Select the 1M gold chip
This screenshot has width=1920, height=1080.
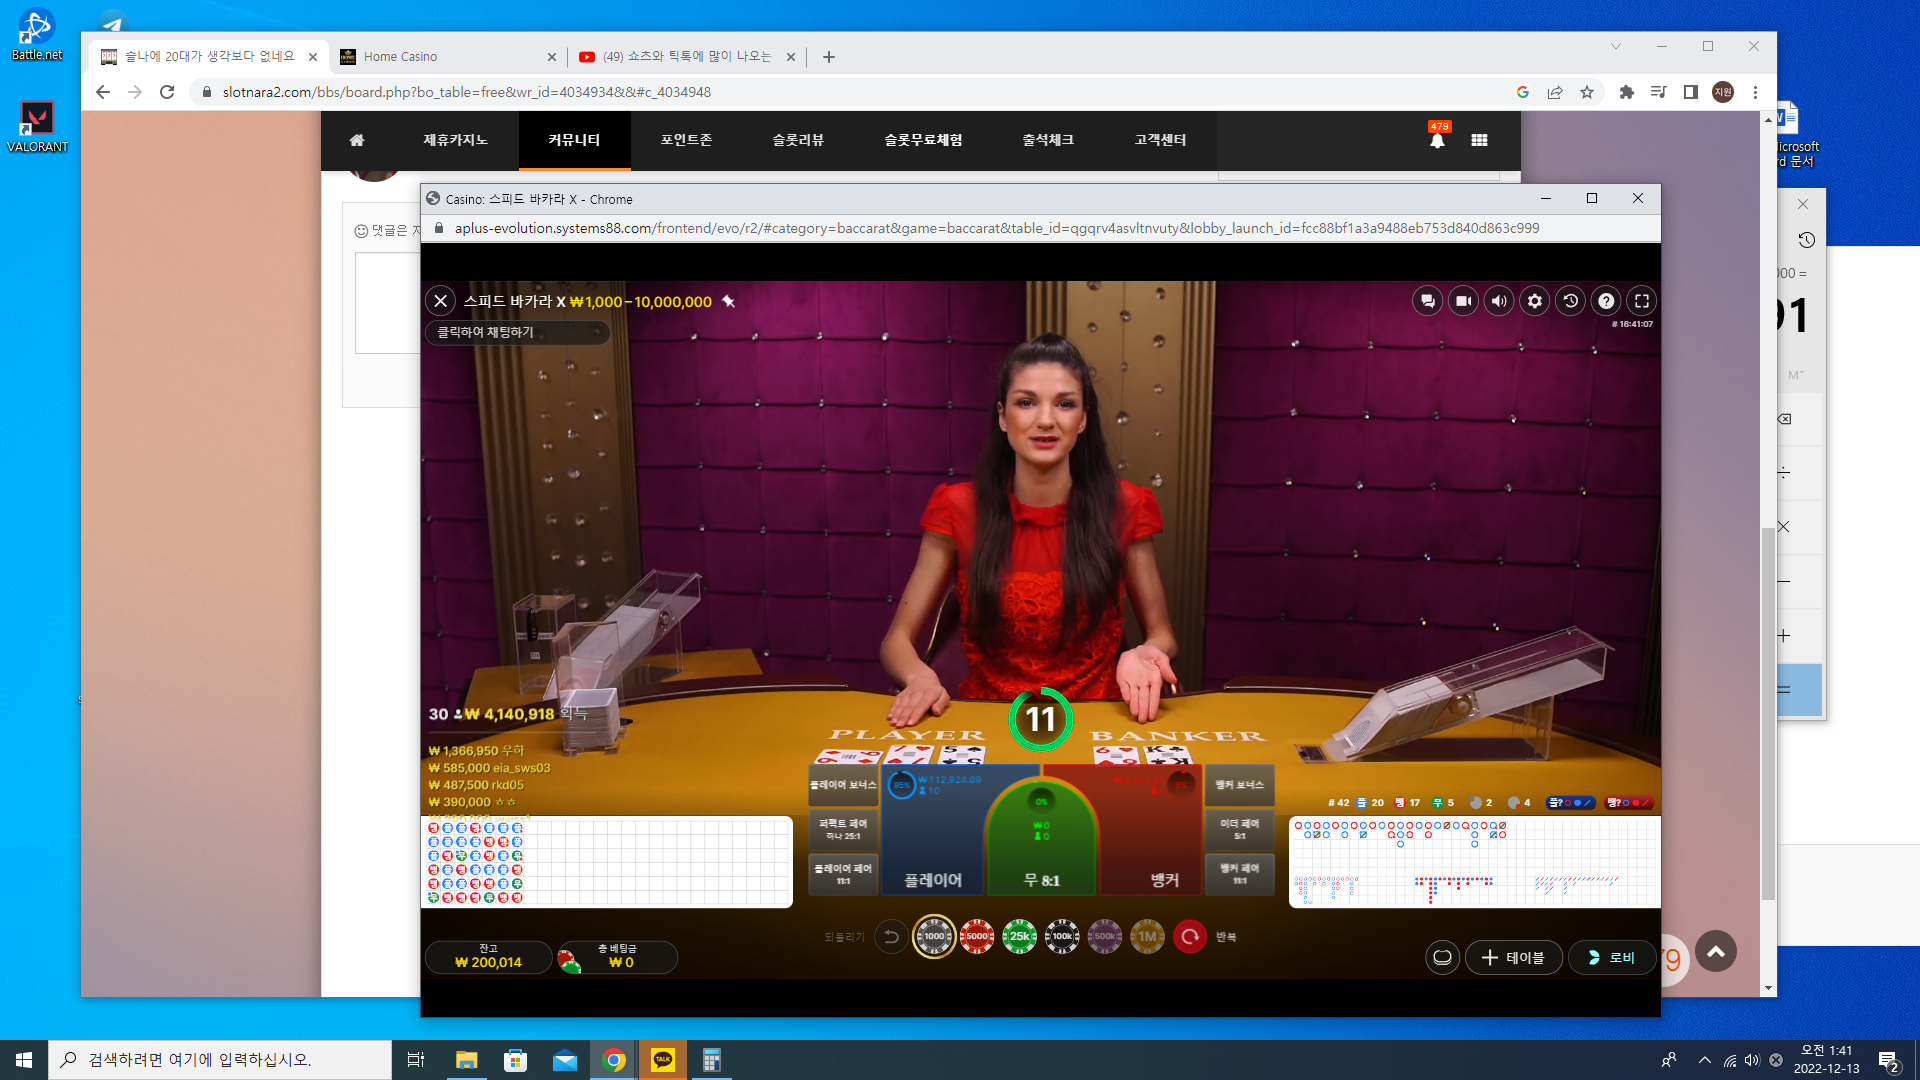click(x=1147, y=937)
